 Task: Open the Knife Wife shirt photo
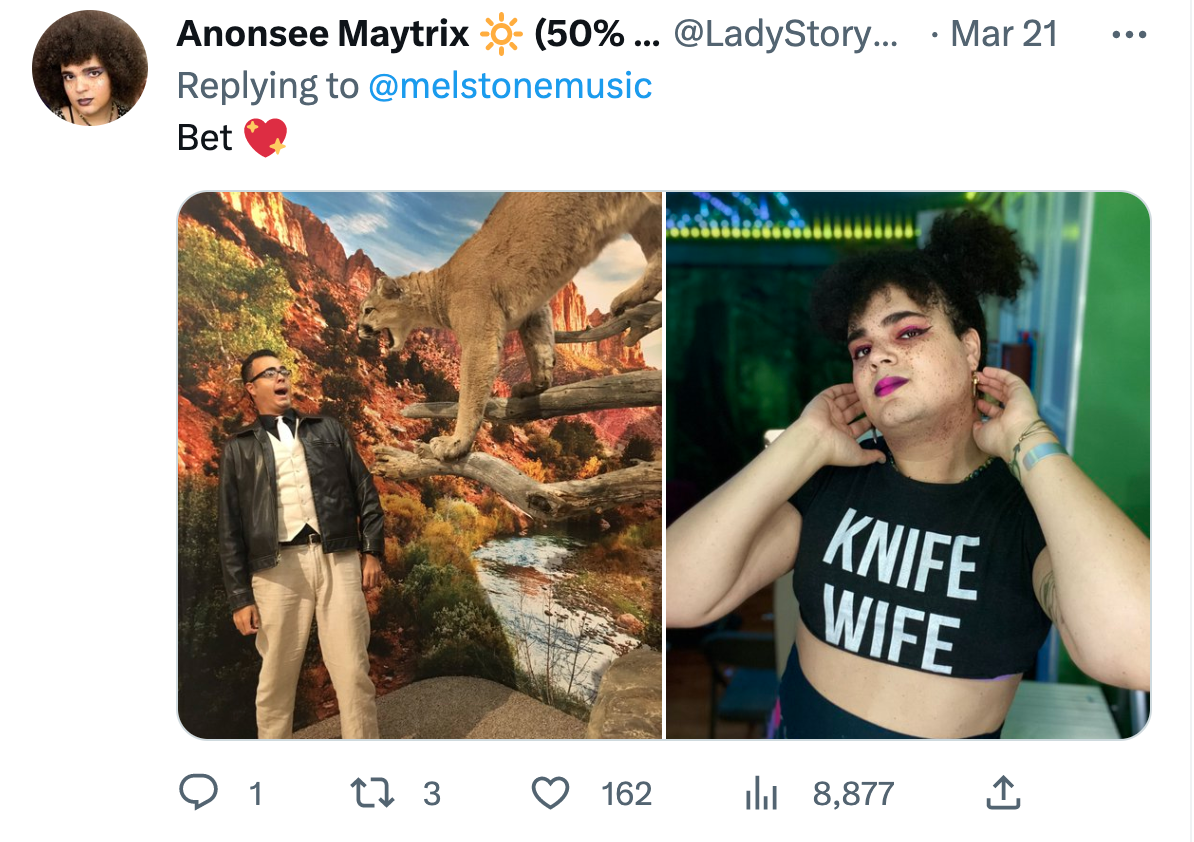pyautogui.click(x=908, y=465)
